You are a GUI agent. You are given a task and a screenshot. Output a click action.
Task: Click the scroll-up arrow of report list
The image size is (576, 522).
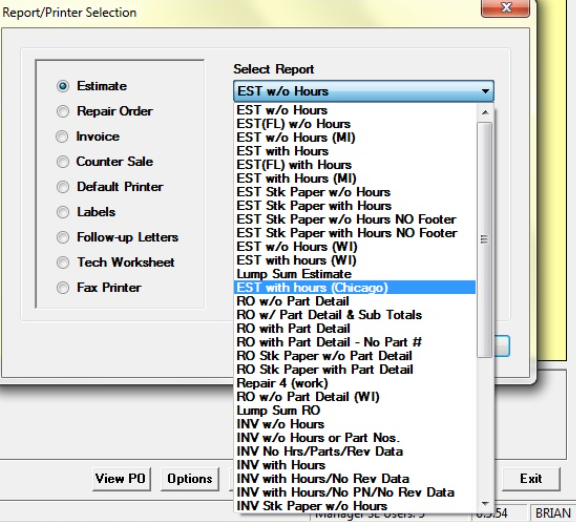pyautogui.click(x=485, y=112)
